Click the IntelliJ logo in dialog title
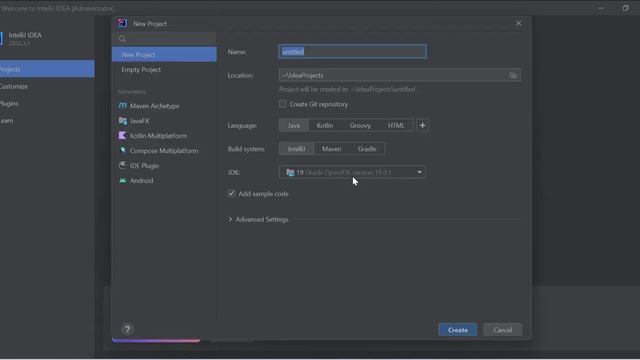Image resolution: width=640 pixels, height=360 pixels. pos(122,23)
